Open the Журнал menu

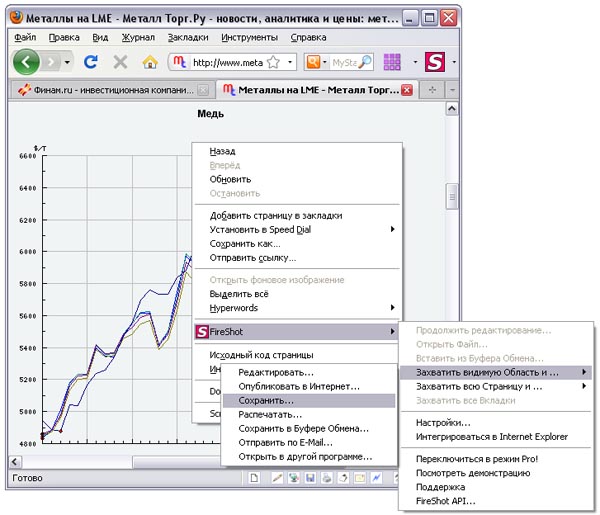pyautogui.click(x=138, y=37)
